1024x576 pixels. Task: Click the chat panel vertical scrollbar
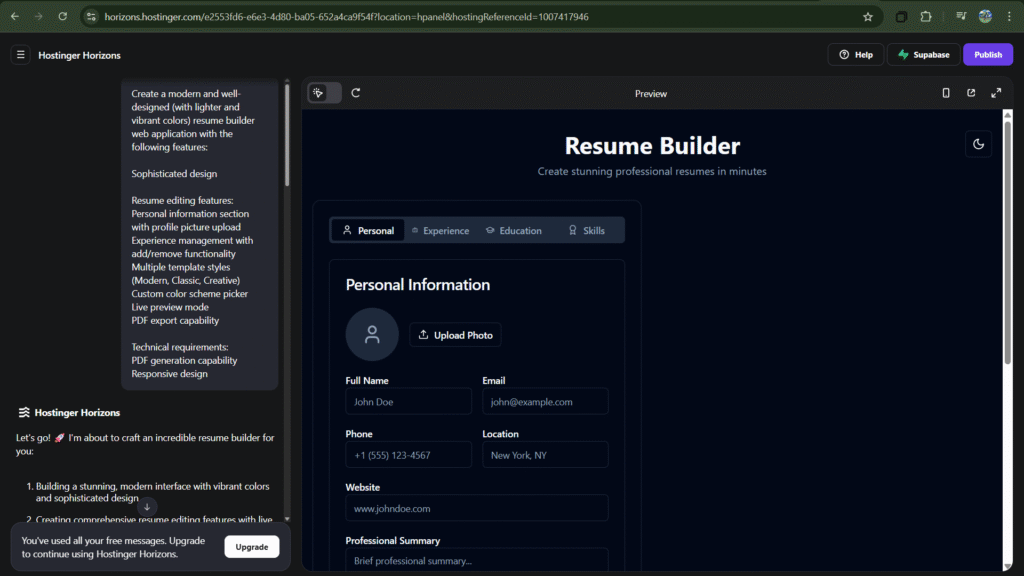tap(287, 135)
